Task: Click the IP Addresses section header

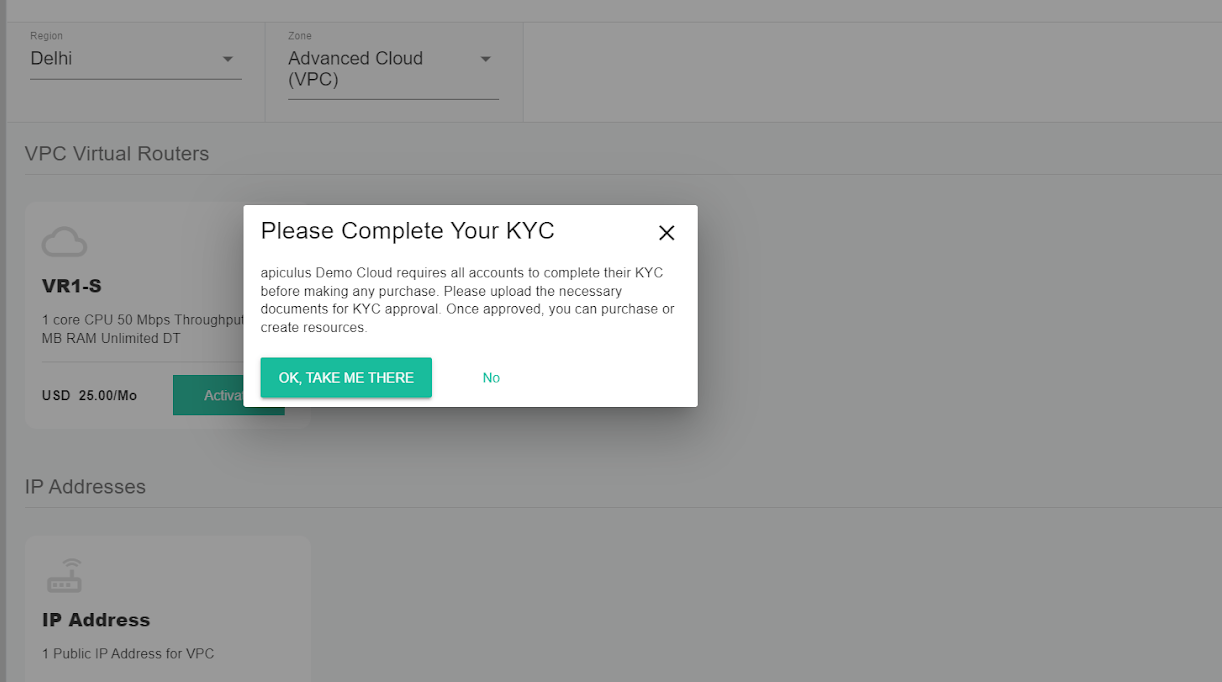Action: coord(84,487)
